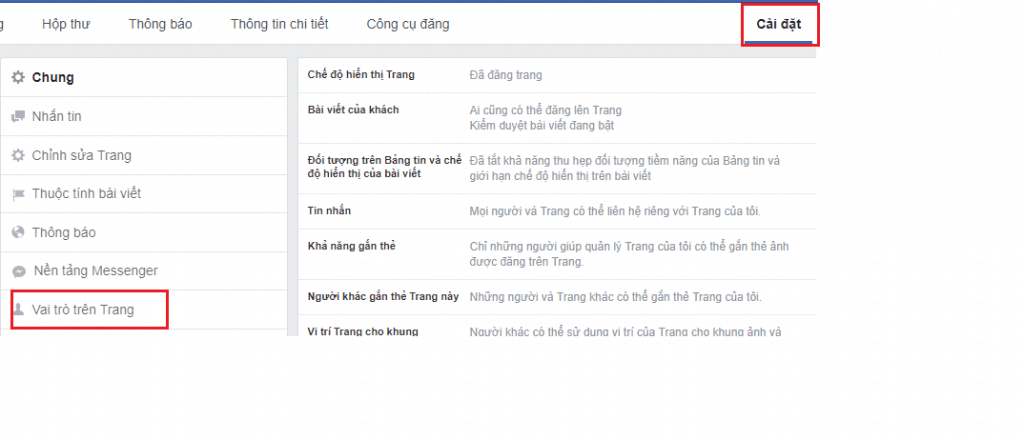The height and width of the screenshot is (440, 1024).
Task: Open Đối tượng trên Bảng tin setting row
Action: (x=557, y=168)
